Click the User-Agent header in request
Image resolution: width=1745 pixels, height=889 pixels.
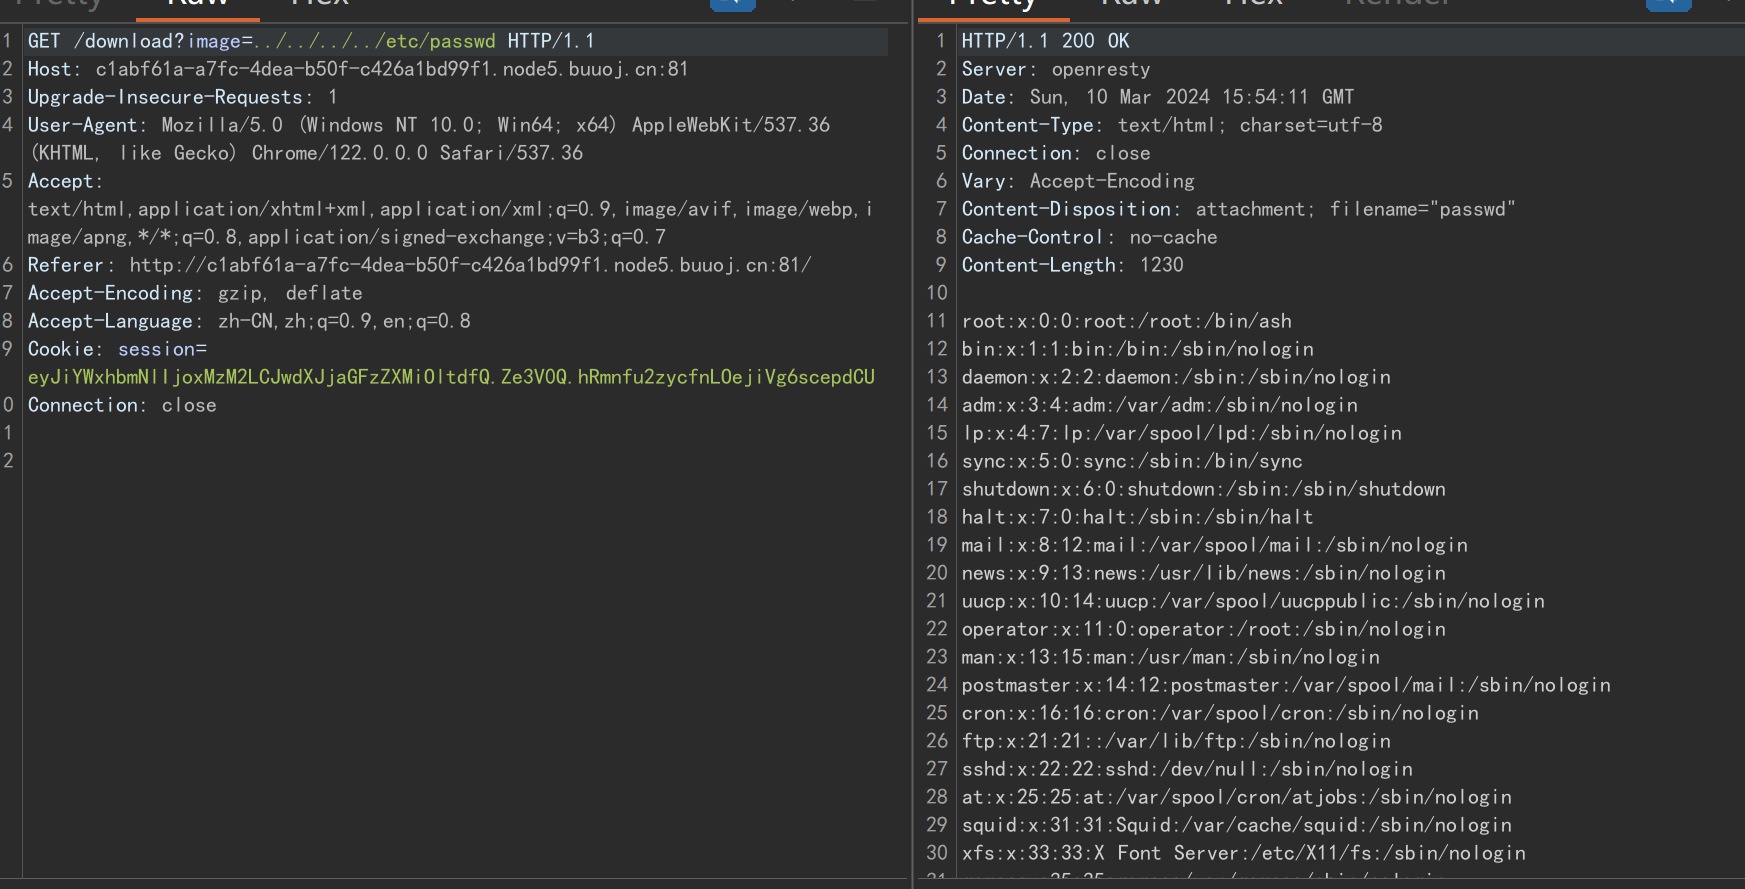pos(429,139)
